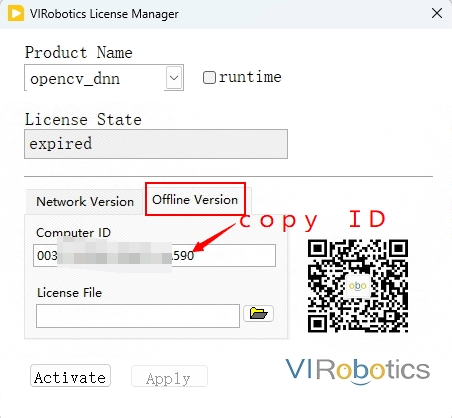Click the Computer ID field
This screenshot has width=452, height=418.
click(154, 256)
